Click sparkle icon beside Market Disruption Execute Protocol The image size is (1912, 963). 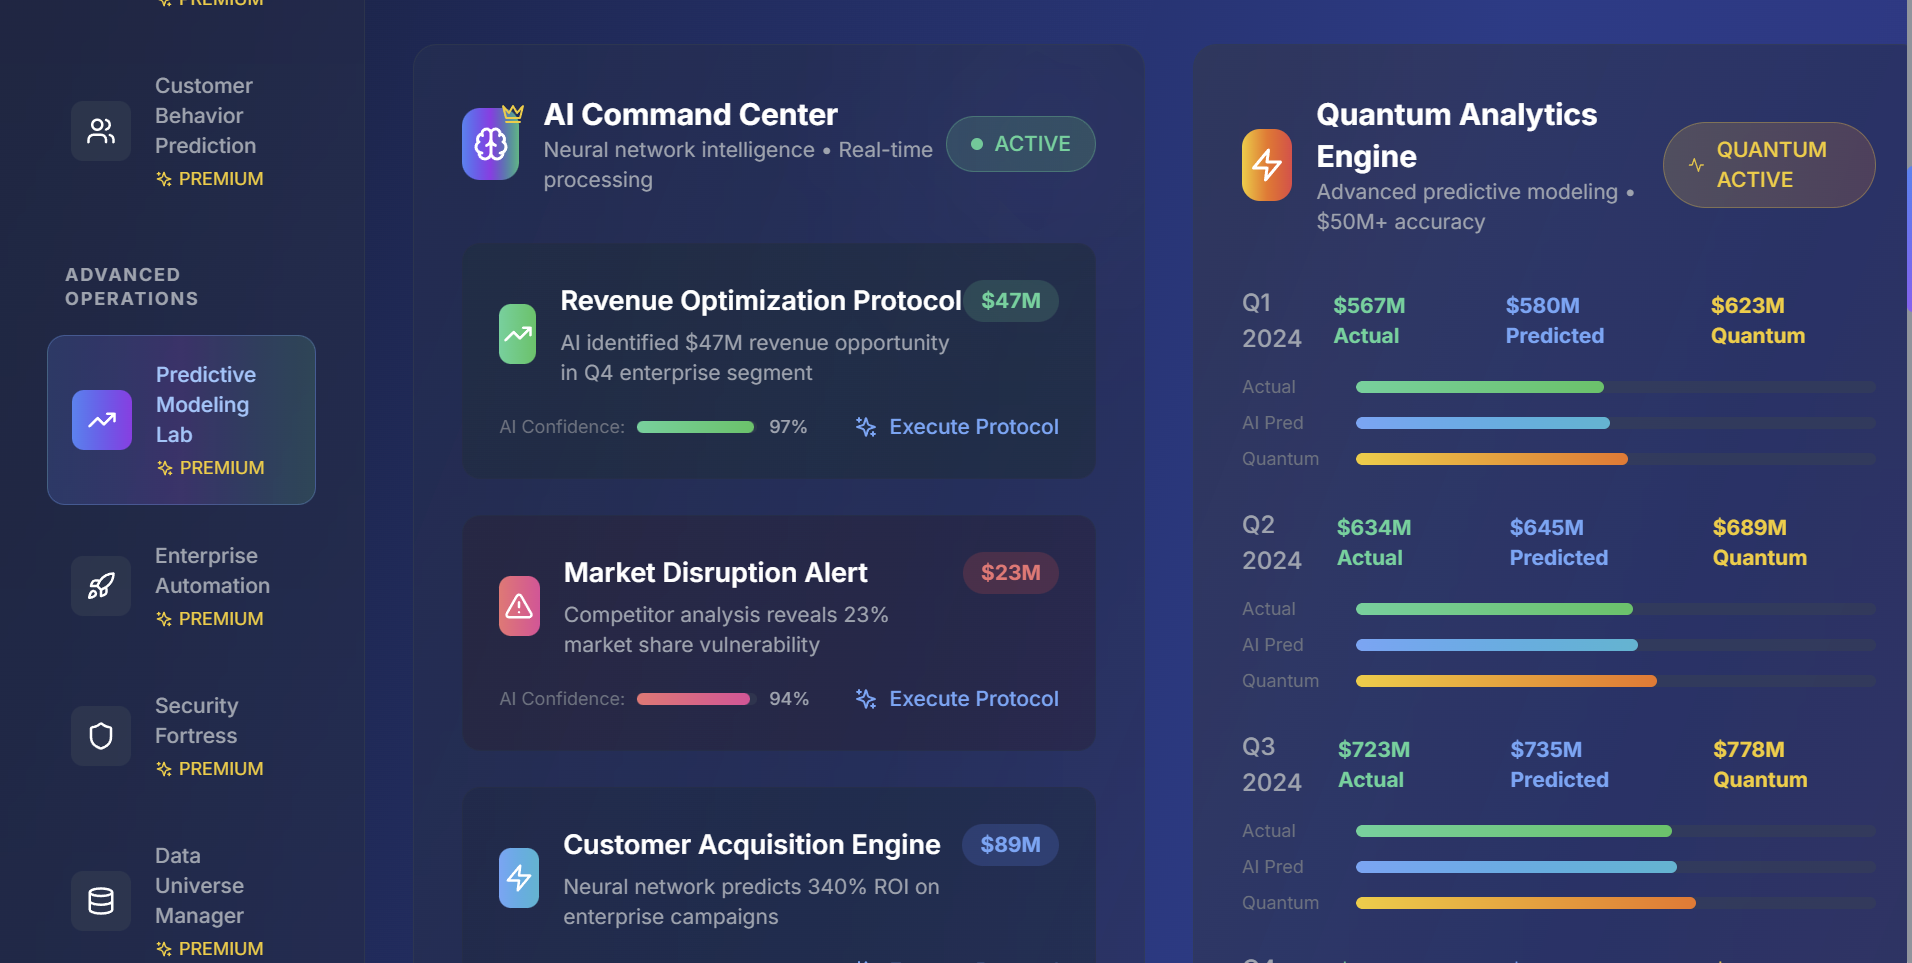click(x=866, y=699)
